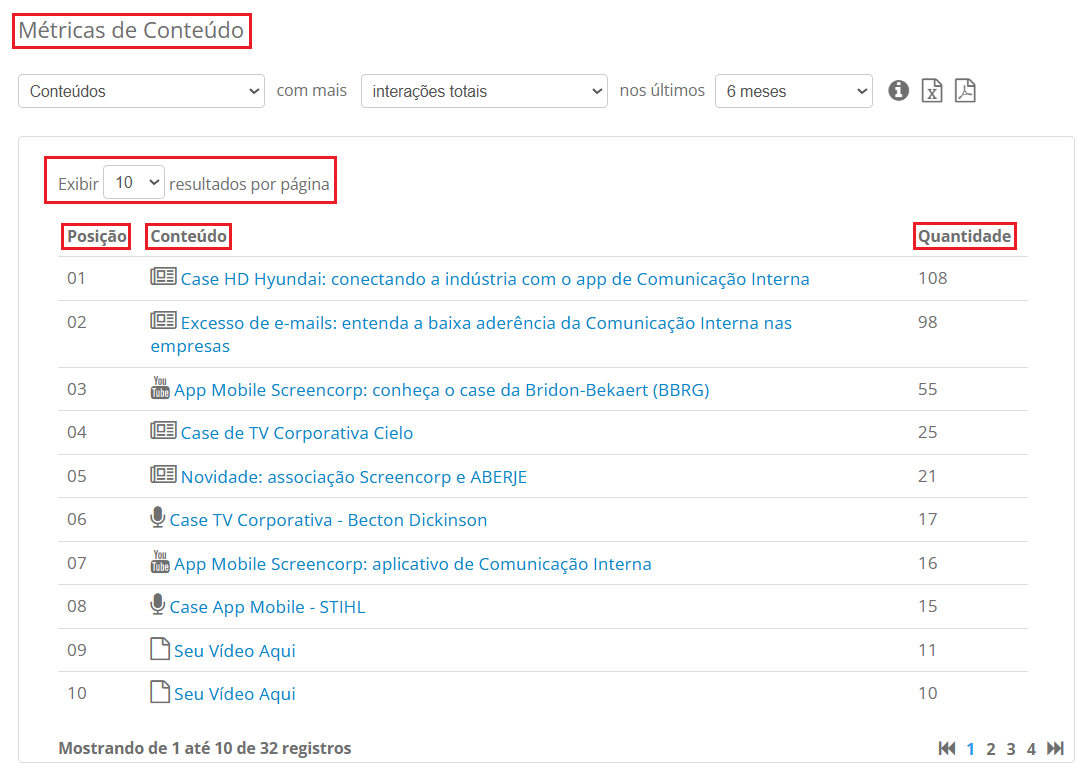Click newspaper icon beside Excesso de e-mails
This screenshot has width=1082, height=777.
(x=164, y=320)
